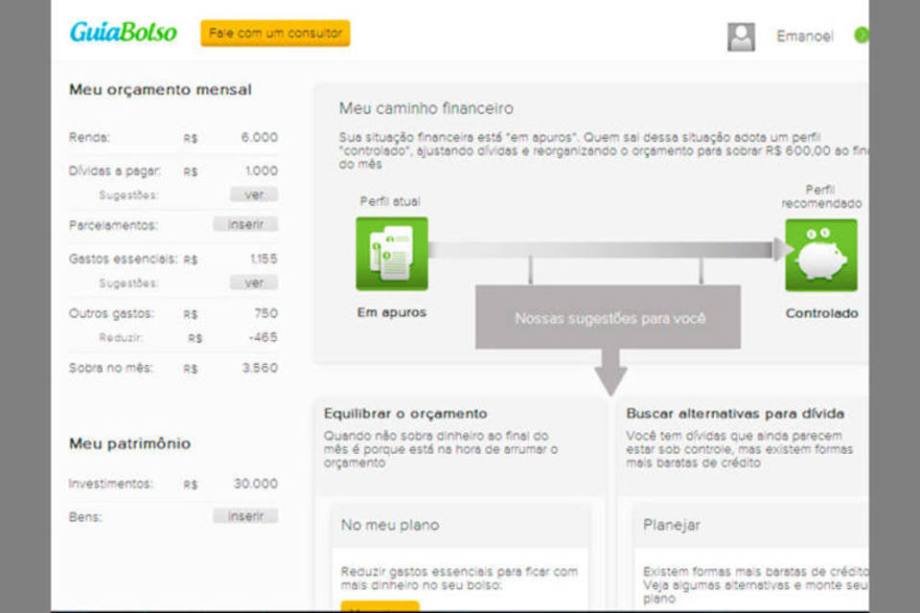
Task: Click 'ver' under Gastos essenciais suggestions
Action: 254,283
